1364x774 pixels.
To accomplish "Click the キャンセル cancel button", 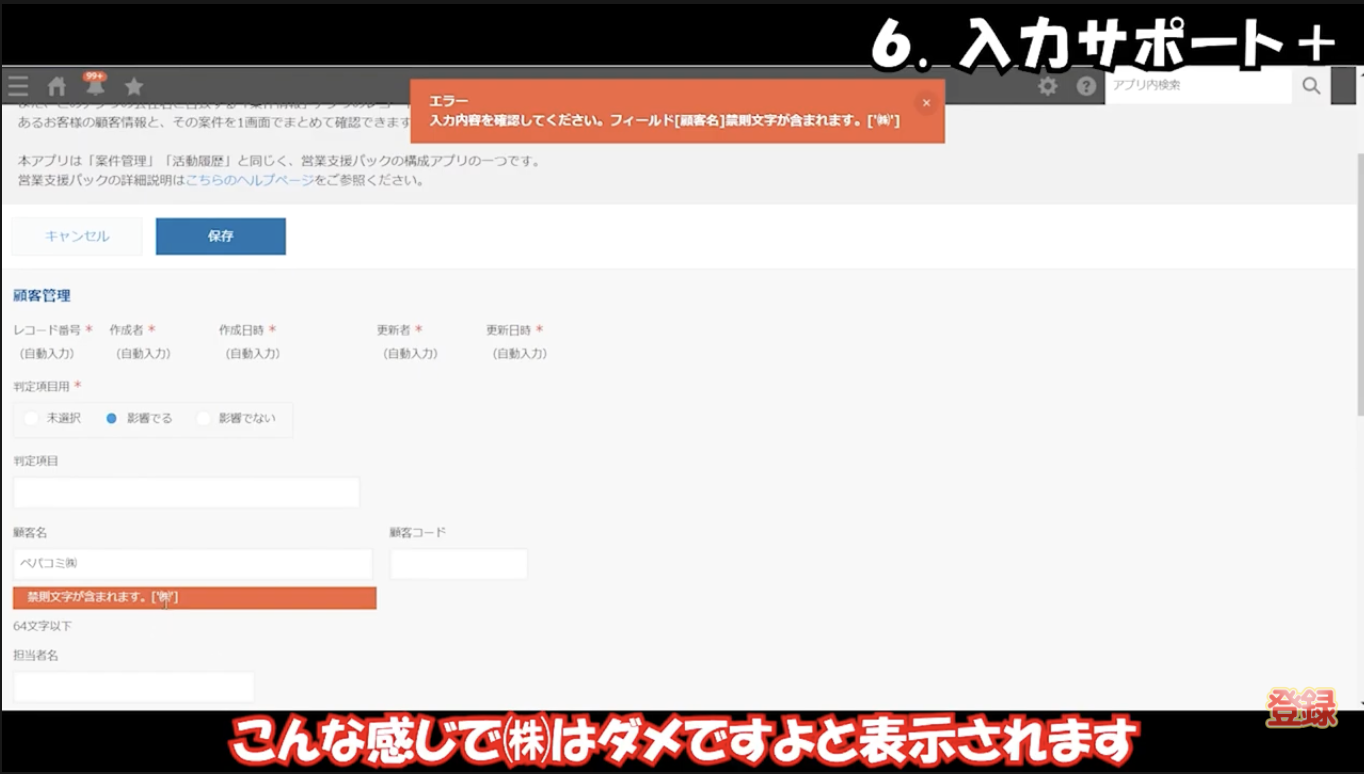I will (x=76, y=236).
